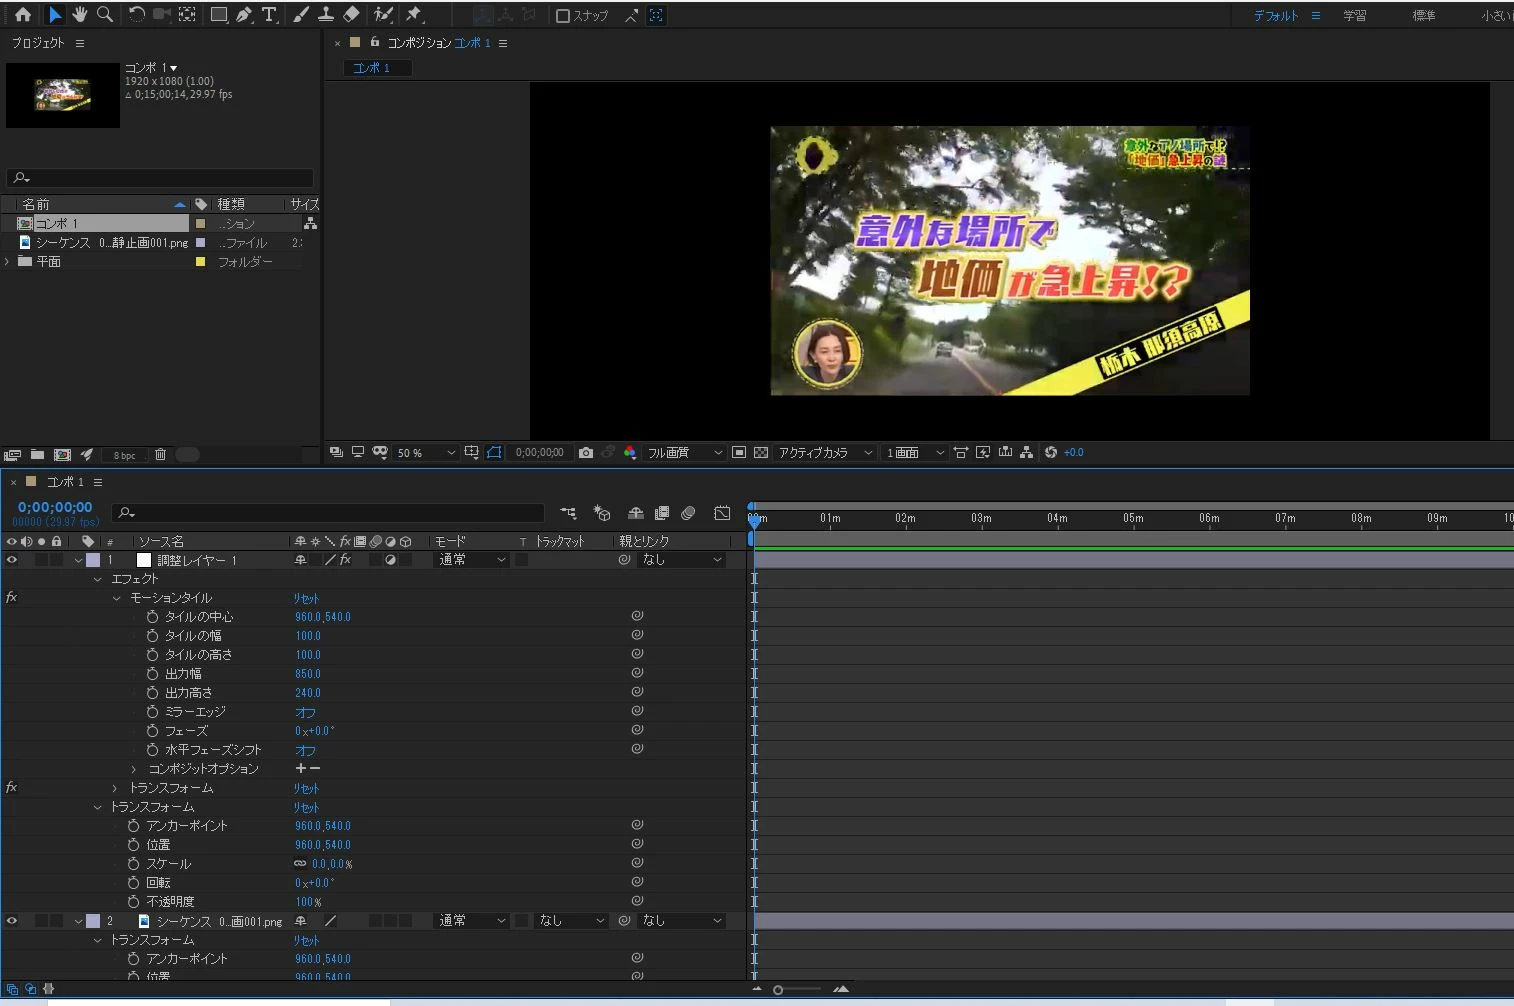The width and height of the screenshot is (1514, 1006).
Task: Open the アクティブカメラ view dropdown
Action: [x=826, y=453]
